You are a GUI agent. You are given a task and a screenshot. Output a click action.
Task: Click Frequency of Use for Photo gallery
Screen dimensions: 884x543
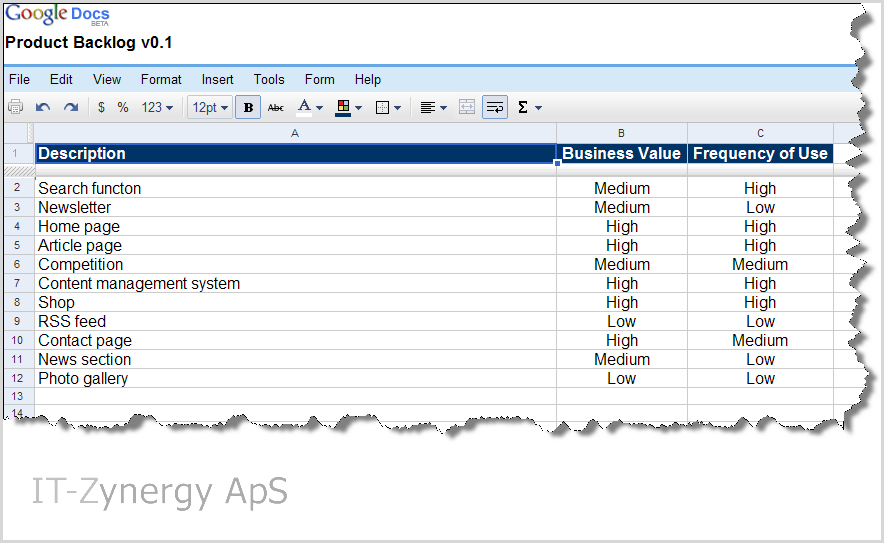[760, 378]
